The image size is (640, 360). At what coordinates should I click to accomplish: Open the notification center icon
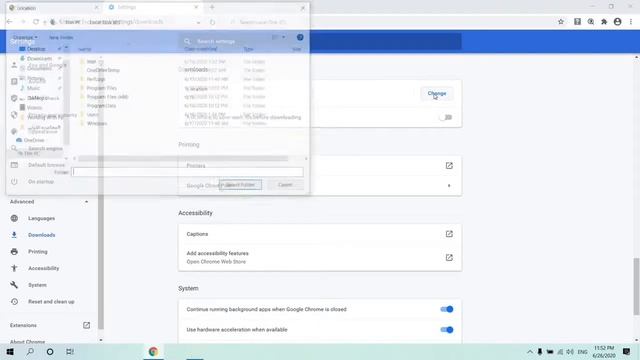tap(627, 351)
